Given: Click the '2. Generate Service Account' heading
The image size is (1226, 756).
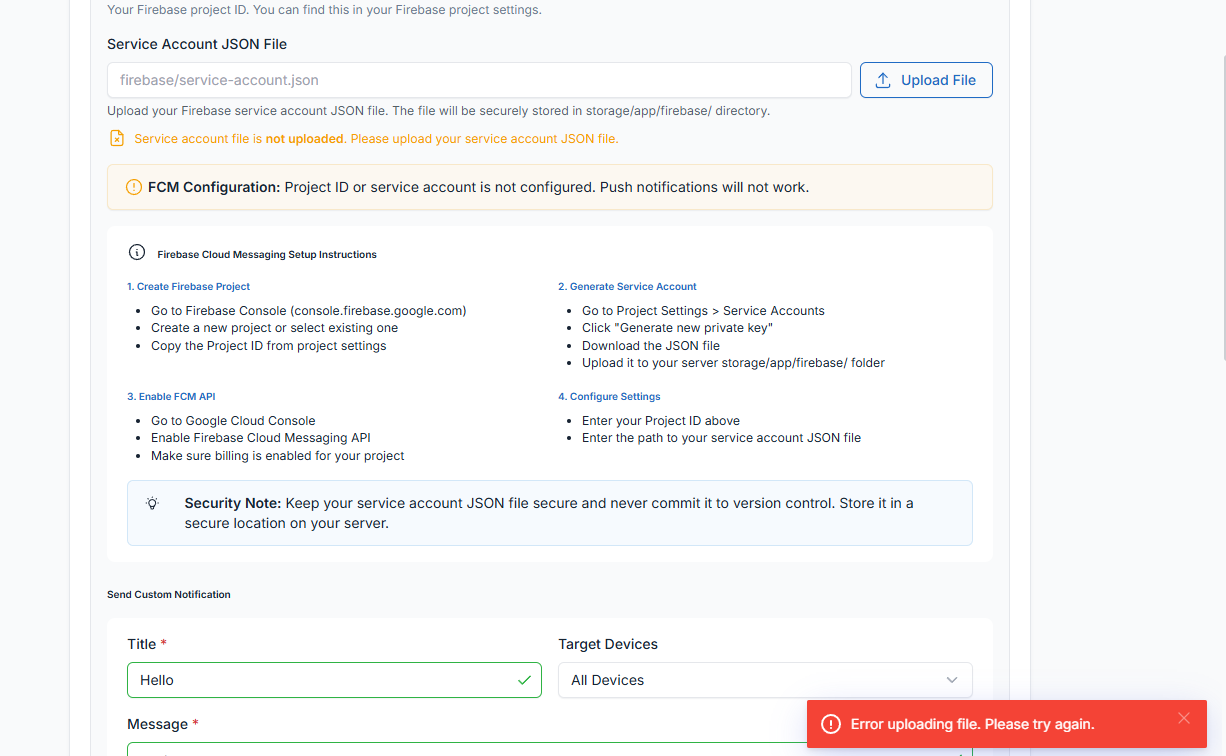Looking at the screenshot, I should 627,286.
